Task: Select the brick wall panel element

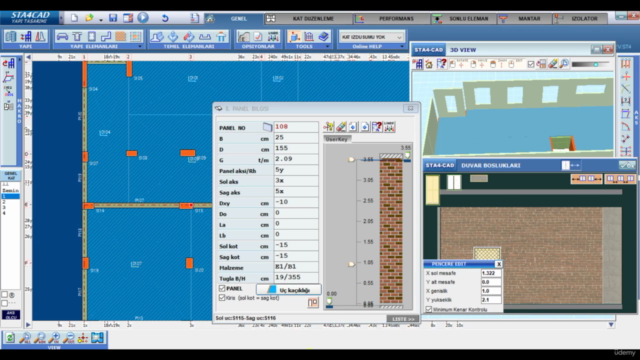Action: point(120,37)
